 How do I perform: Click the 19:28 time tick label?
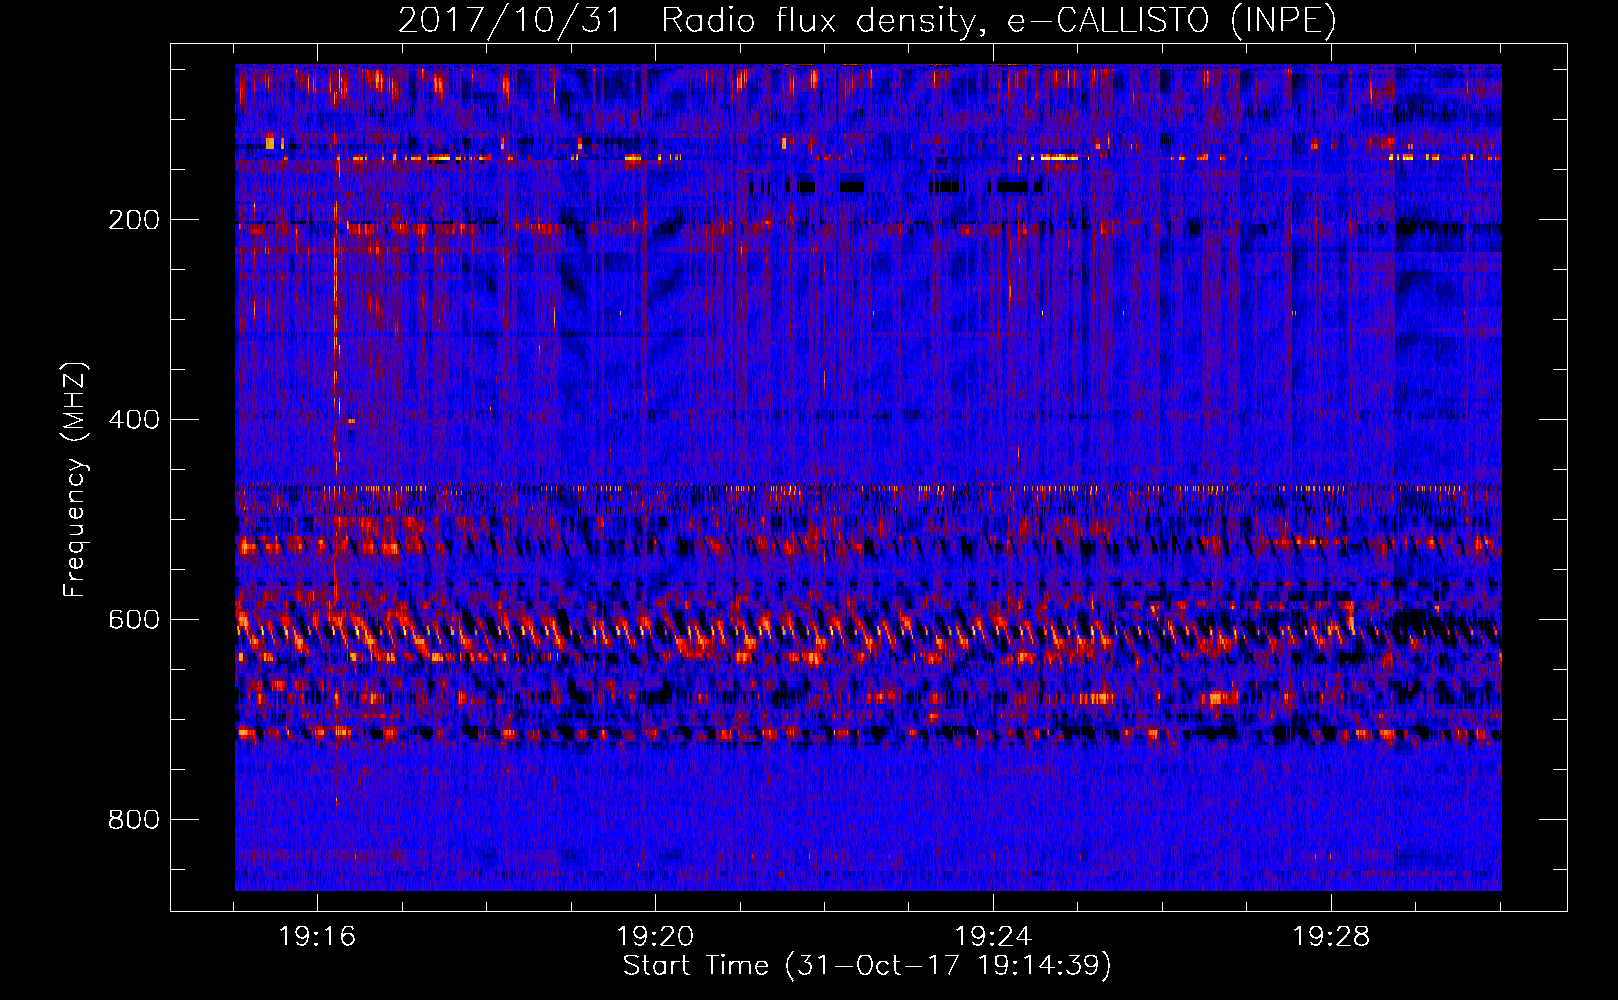coord(1331,937)
